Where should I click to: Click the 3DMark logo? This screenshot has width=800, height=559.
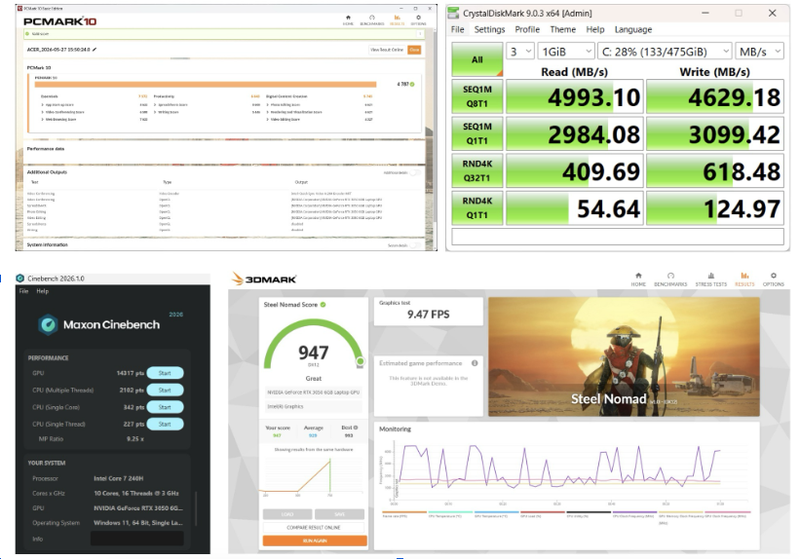tap(264, 279)
